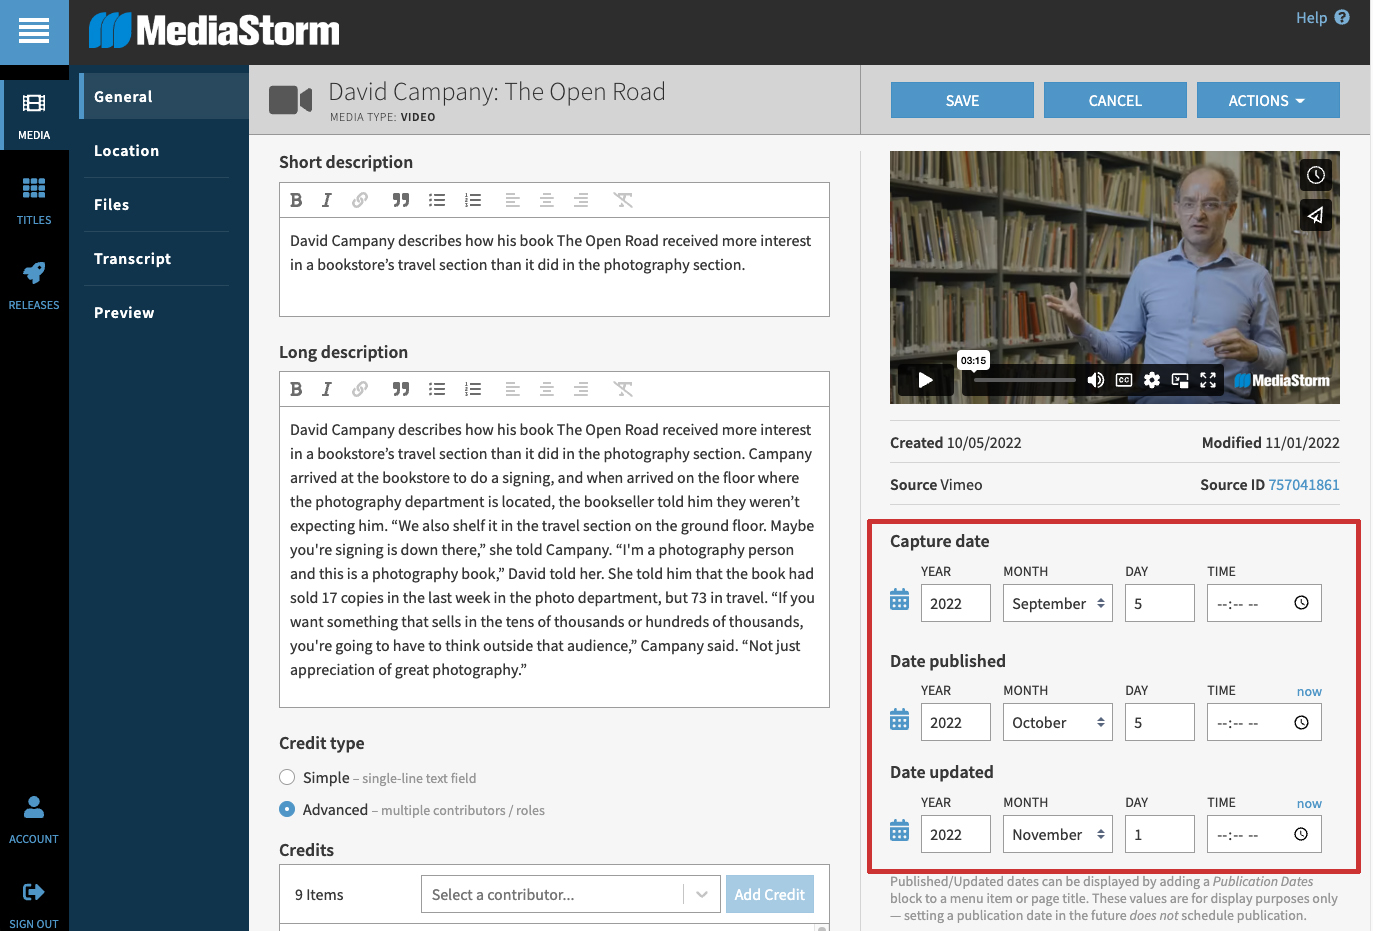This screenshot has height=931, width=1373.
Task: Clear formatting in Short description toolbar
Action: pos(623,200)
